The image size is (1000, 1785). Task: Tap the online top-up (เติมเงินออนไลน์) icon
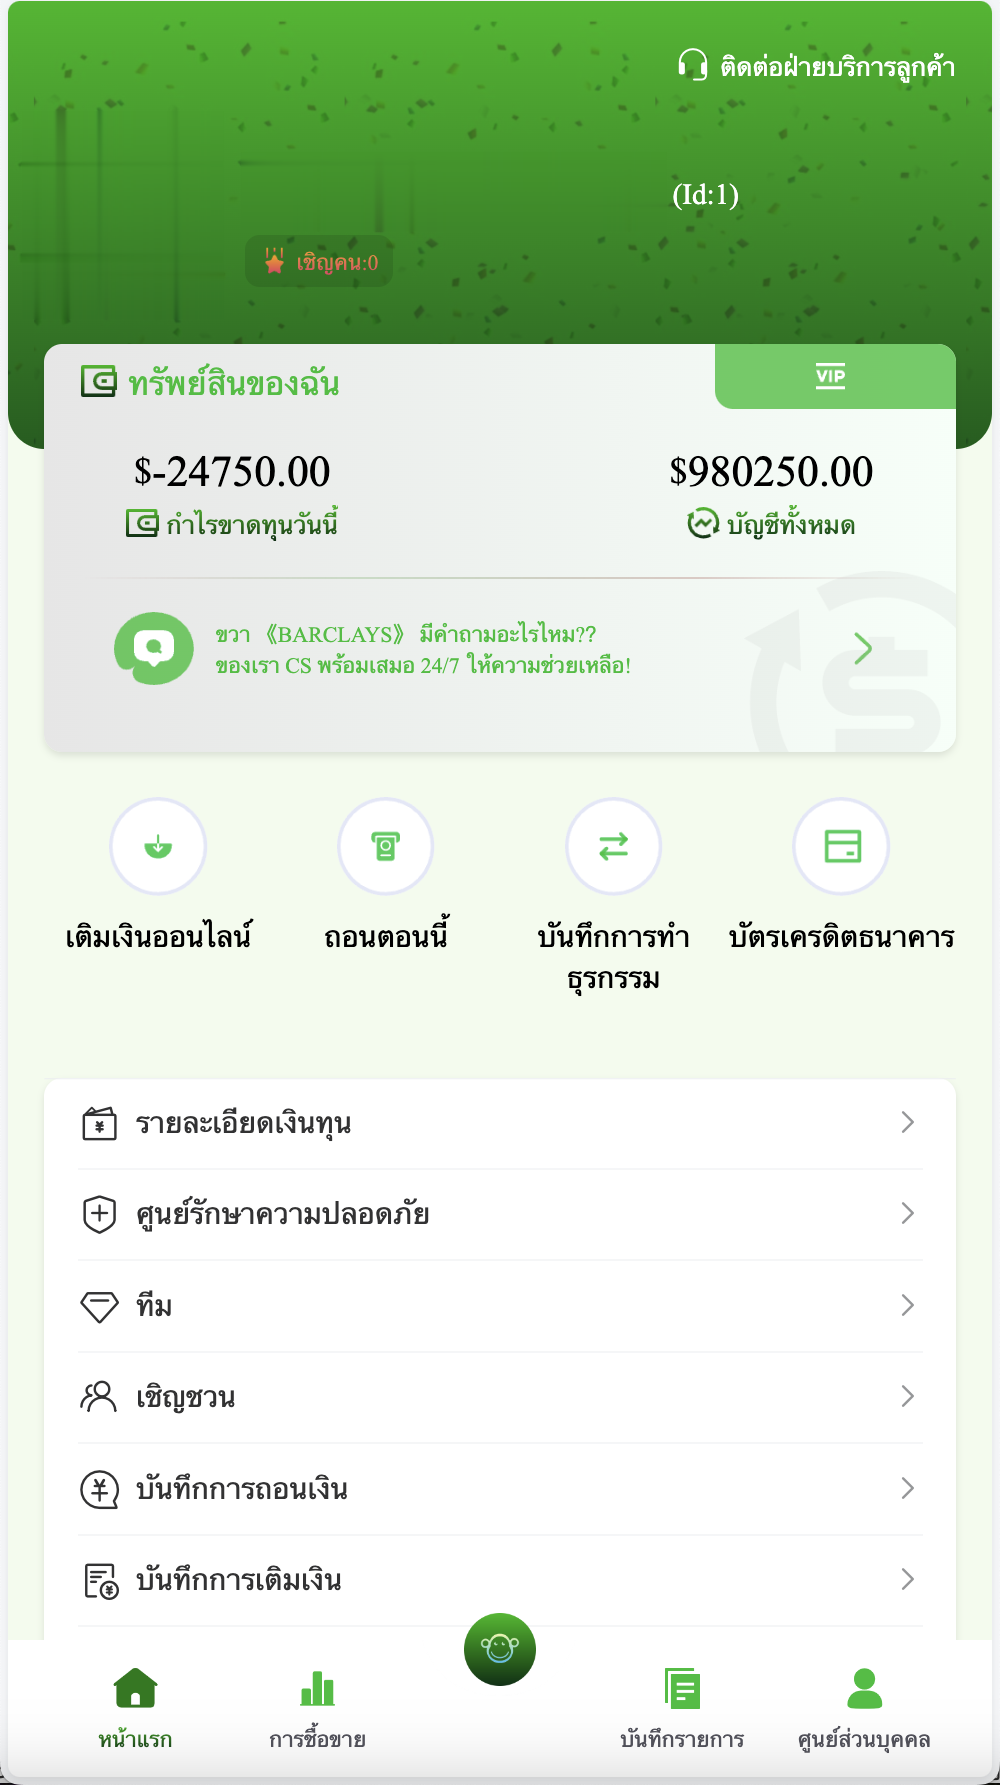tap(158, 846)
